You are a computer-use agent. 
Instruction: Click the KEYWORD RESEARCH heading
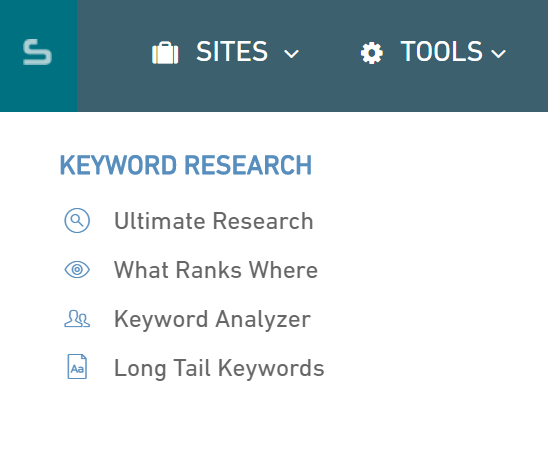pyautogui.click(x=186, y=165)
